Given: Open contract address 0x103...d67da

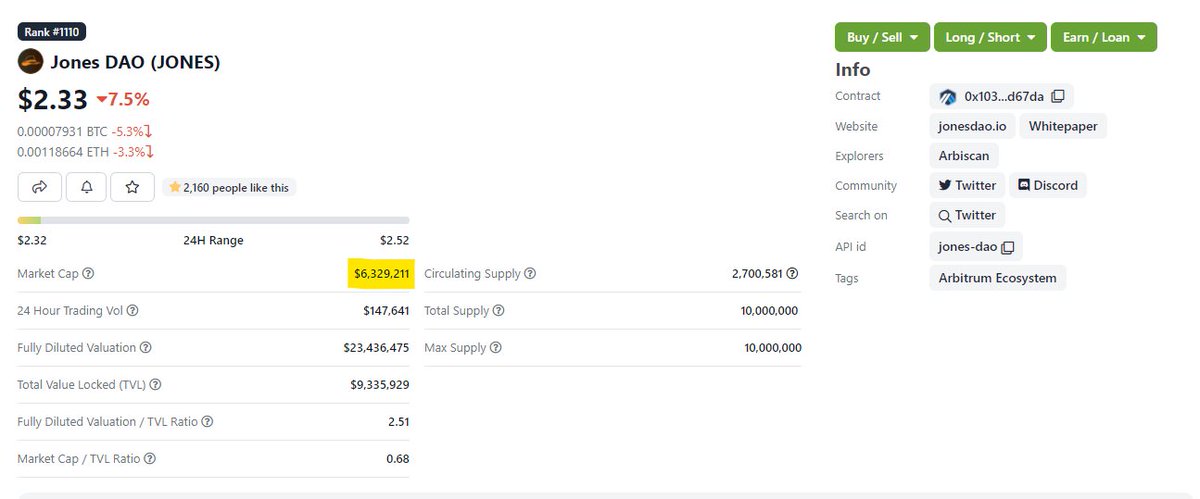Looking at the screenshot, I should coord(1003,97).
